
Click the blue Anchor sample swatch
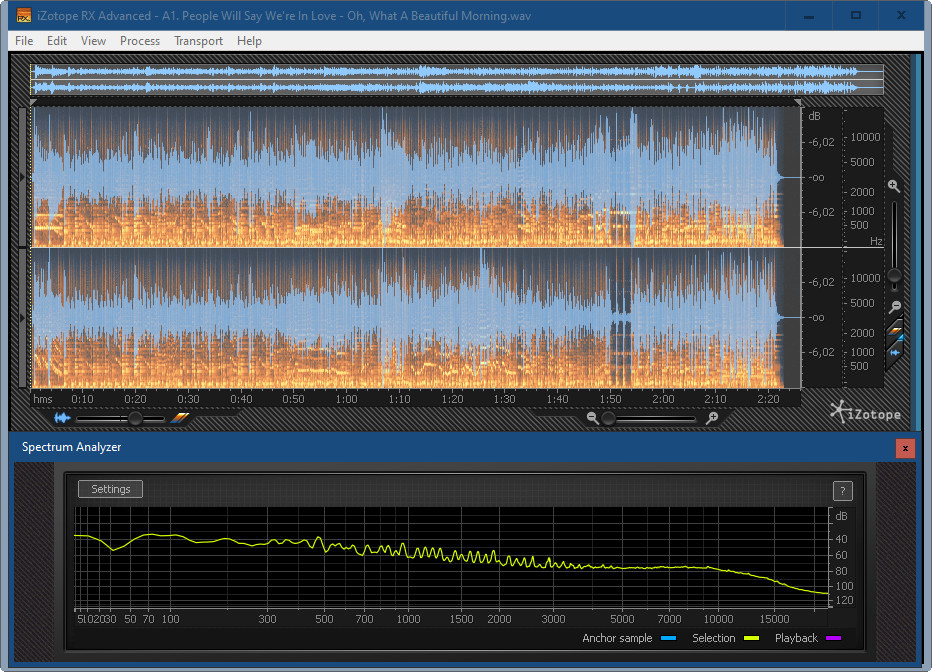[668, 638]
